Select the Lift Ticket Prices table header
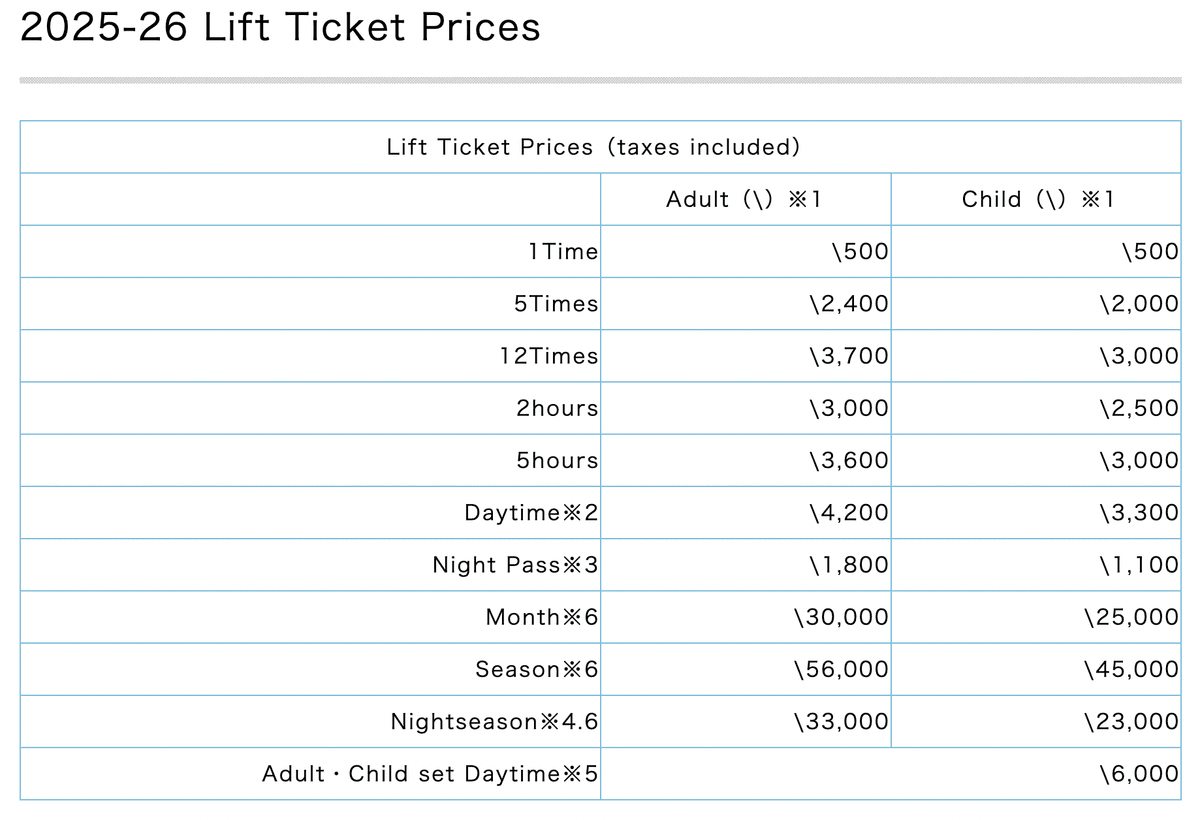The width and height of the screenshot is (1200, 820). click(x=594, y=147)
